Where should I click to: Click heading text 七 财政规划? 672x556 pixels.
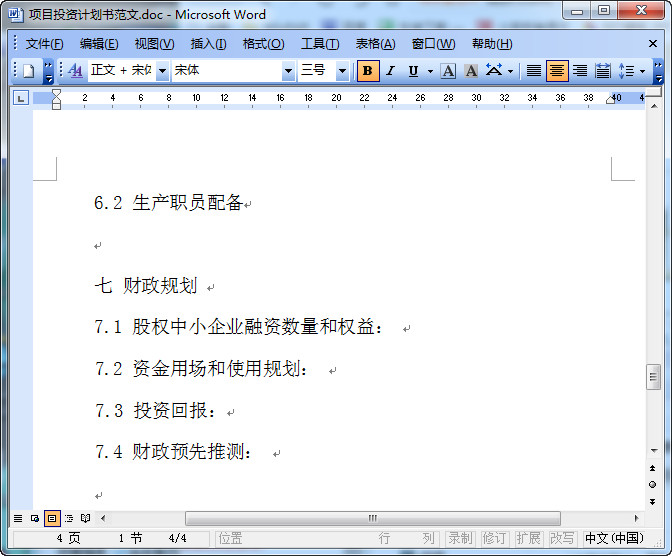tap(146, 286)
